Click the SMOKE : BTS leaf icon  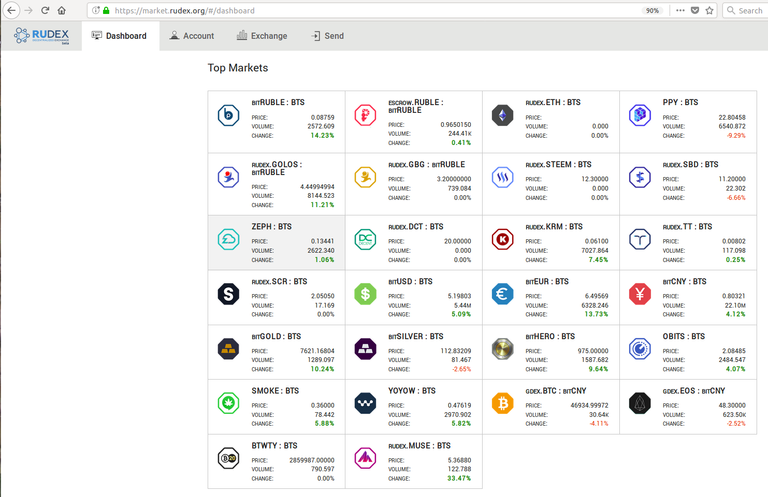tap(228, 403)
